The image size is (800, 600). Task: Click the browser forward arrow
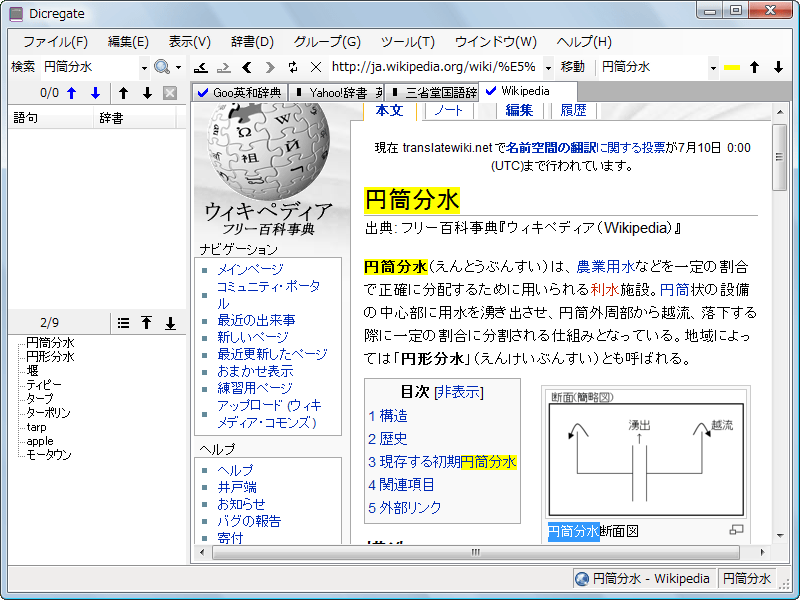[x=270, y=67]
